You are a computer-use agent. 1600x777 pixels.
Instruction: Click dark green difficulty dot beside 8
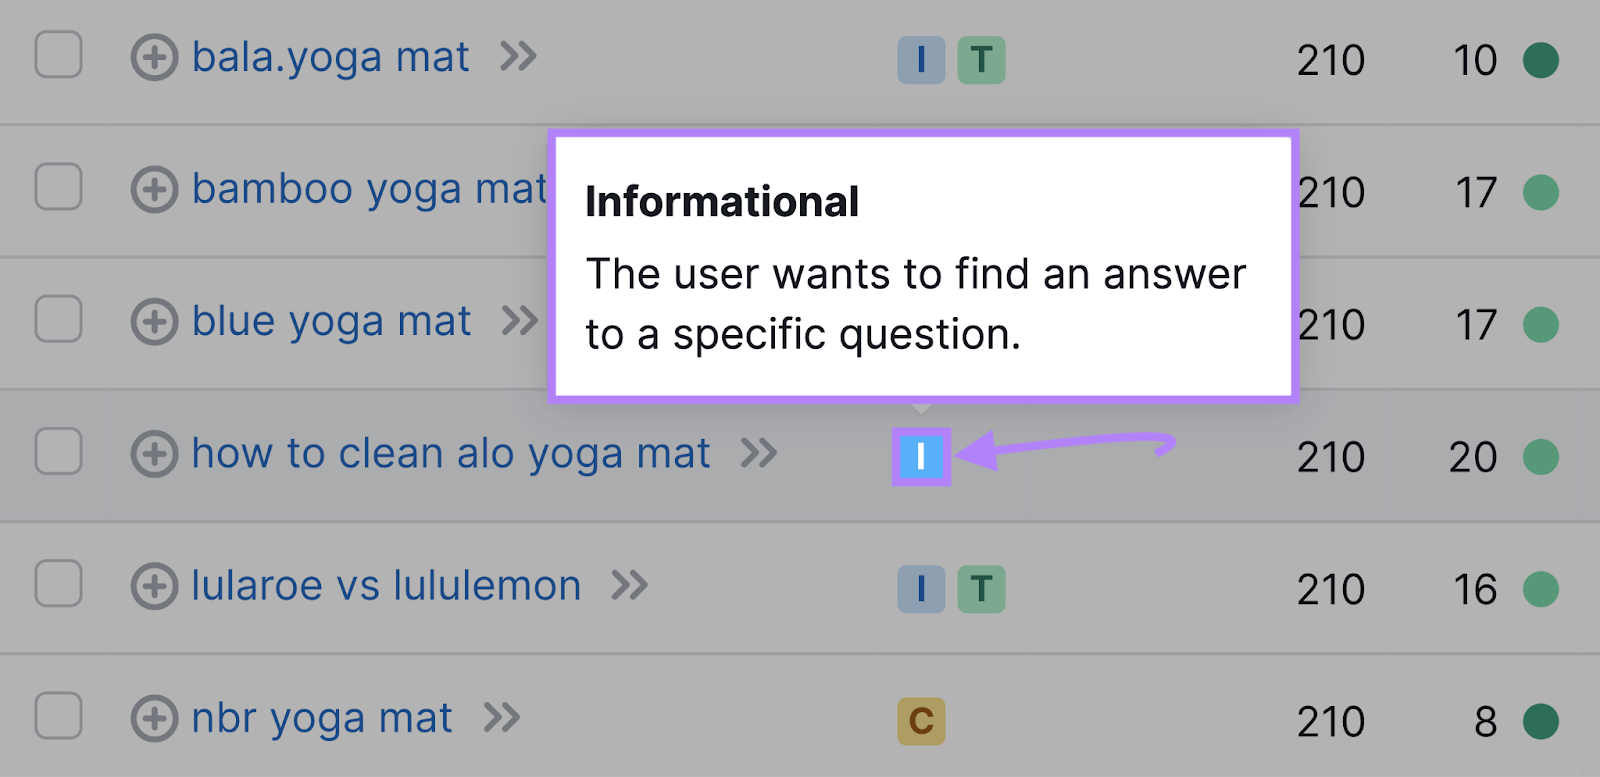(1541, 721)
